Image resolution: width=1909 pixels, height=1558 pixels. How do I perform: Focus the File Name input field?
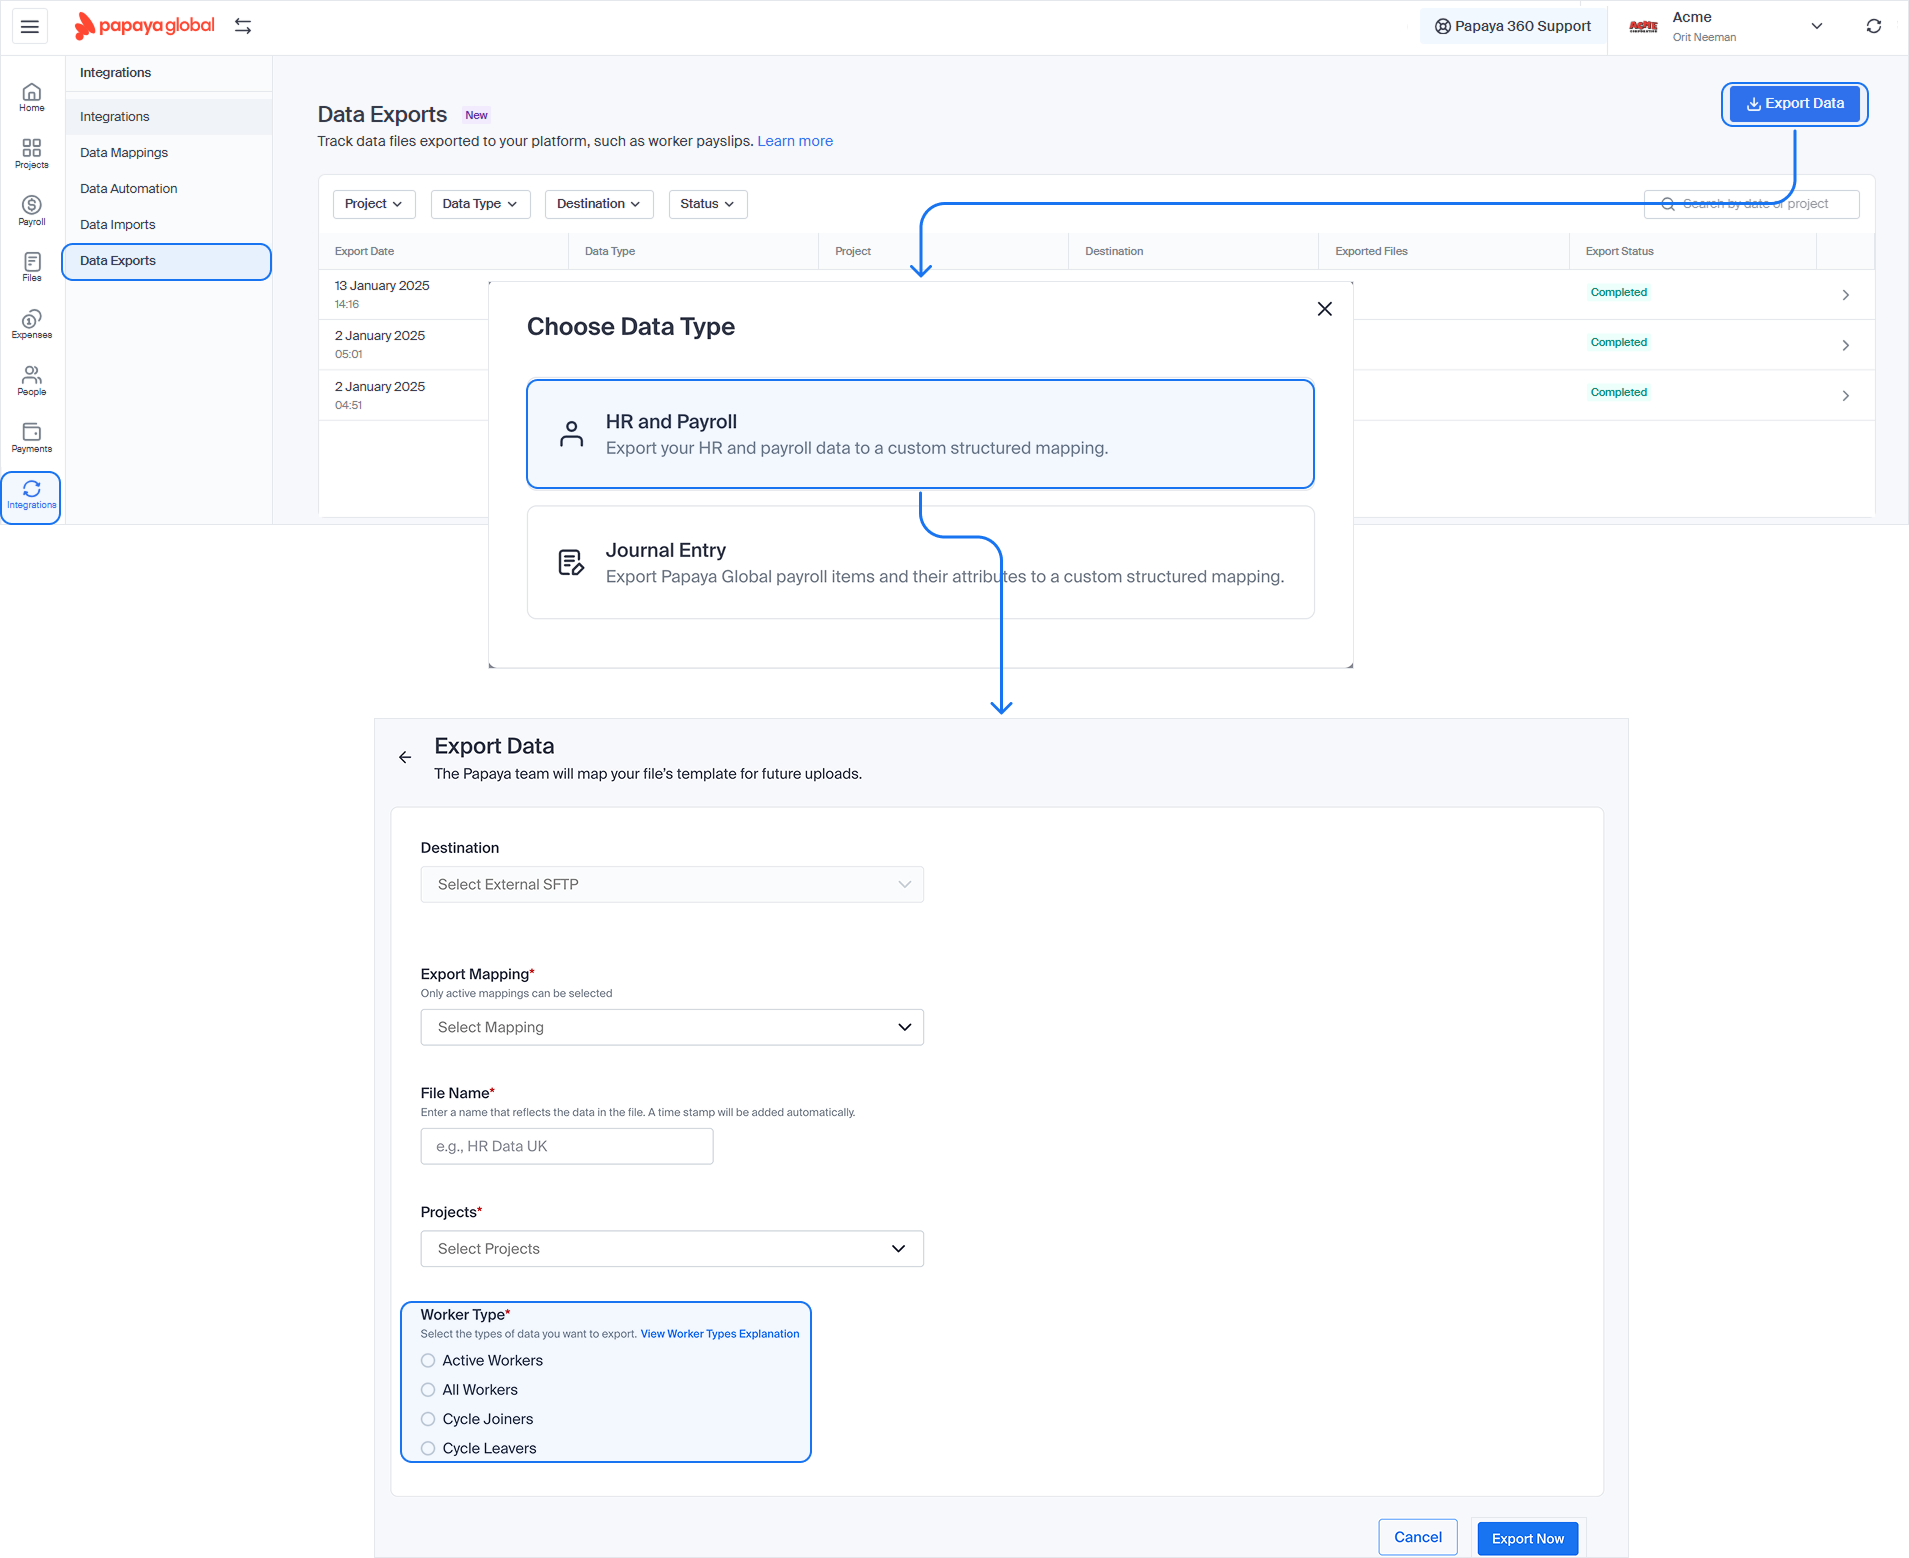pyautogui.click(x=567, y=1147)
